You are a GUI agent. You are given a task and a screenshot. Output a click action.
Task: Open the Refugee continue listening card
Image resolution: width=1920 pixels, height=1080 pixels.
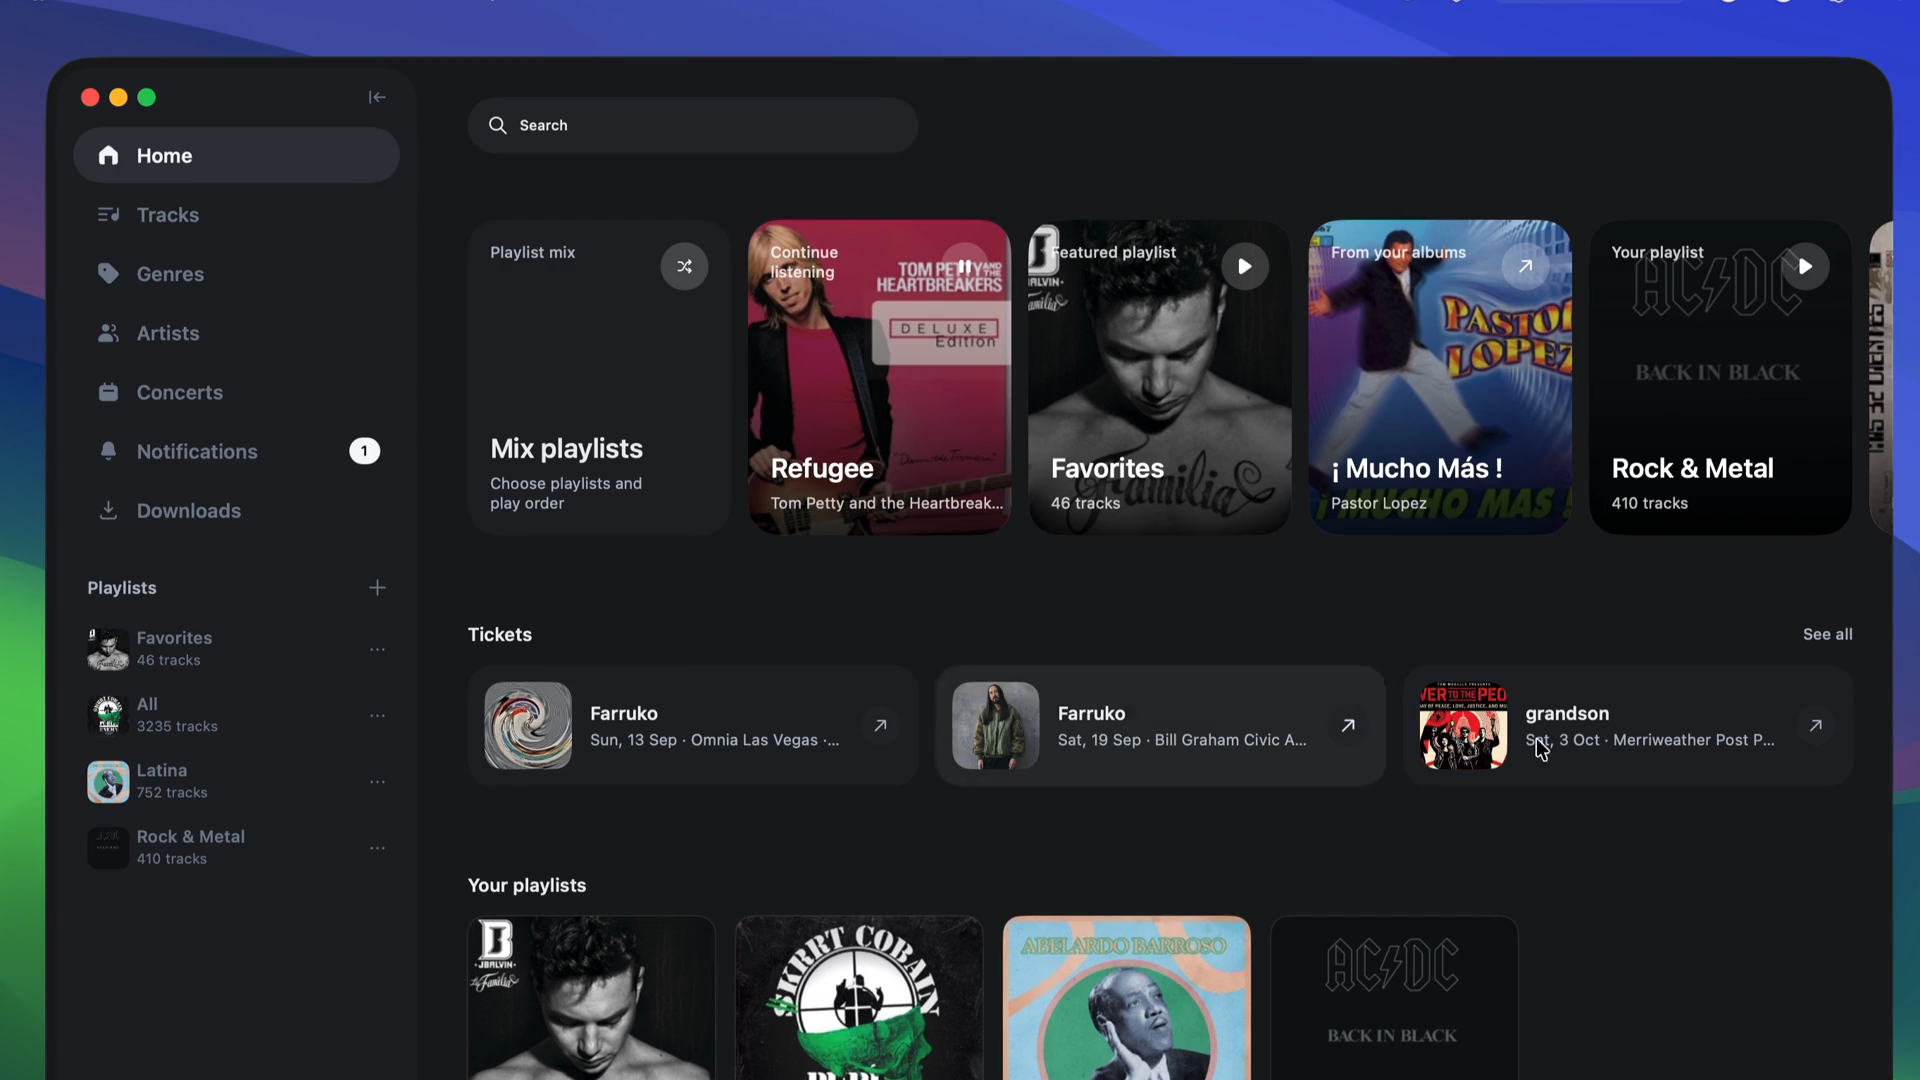[879, 377]
